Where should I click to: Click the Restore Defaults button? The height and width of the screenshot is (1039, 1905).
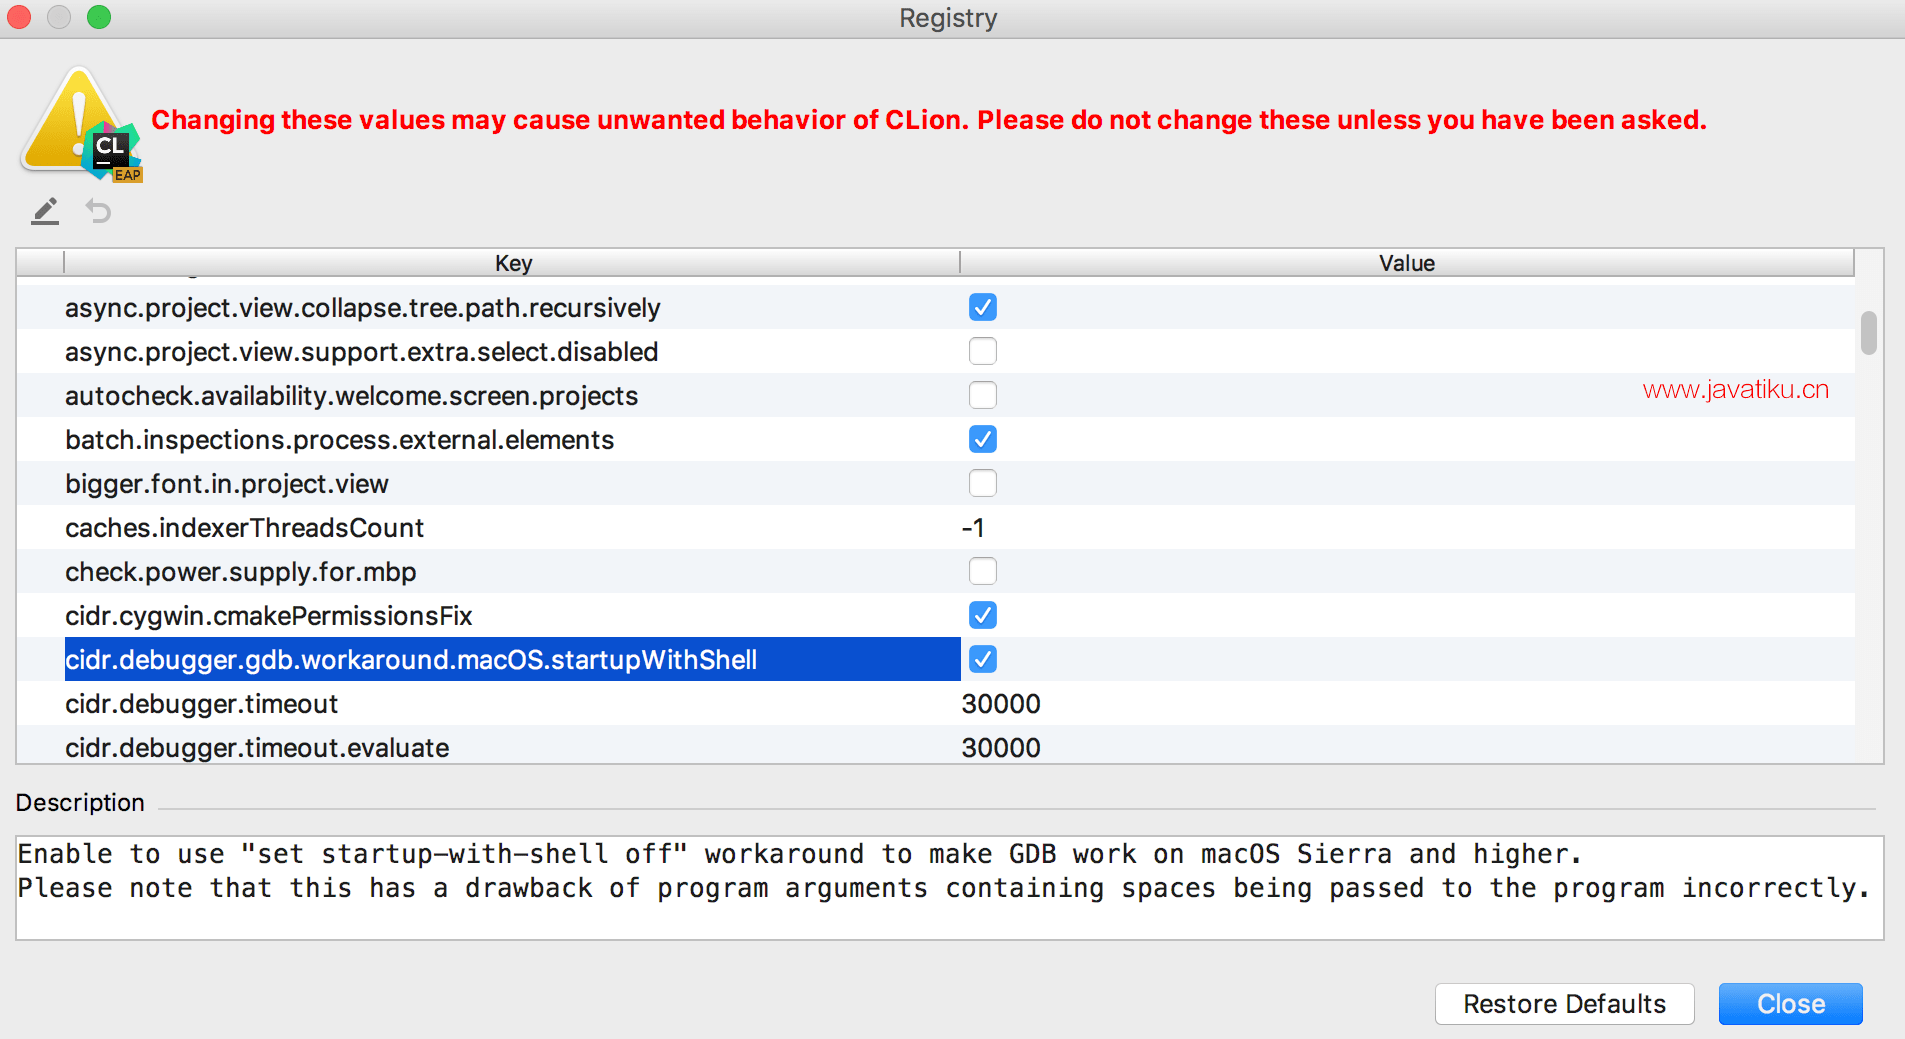1564,1004
